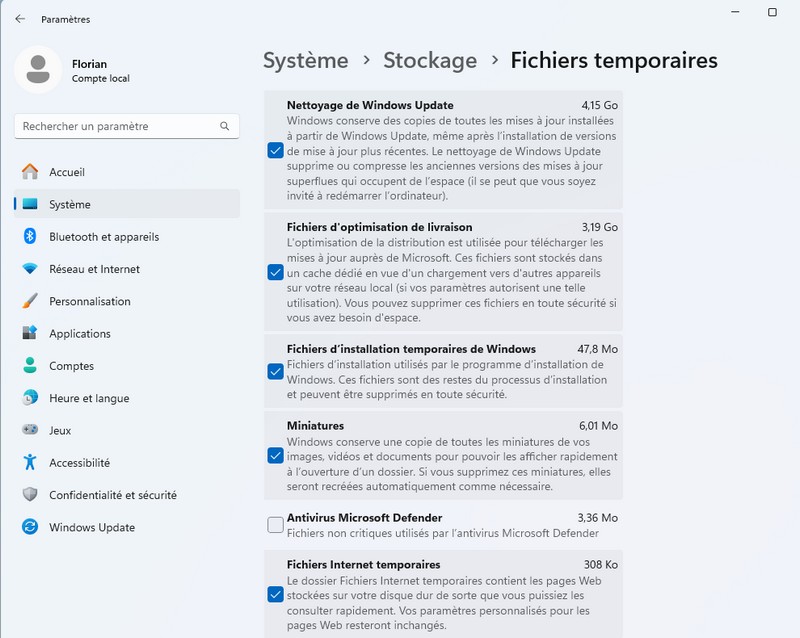Click the Applications icon in sidebar
This screenshot has width=800, height=638.
click(x=30, y=333)
